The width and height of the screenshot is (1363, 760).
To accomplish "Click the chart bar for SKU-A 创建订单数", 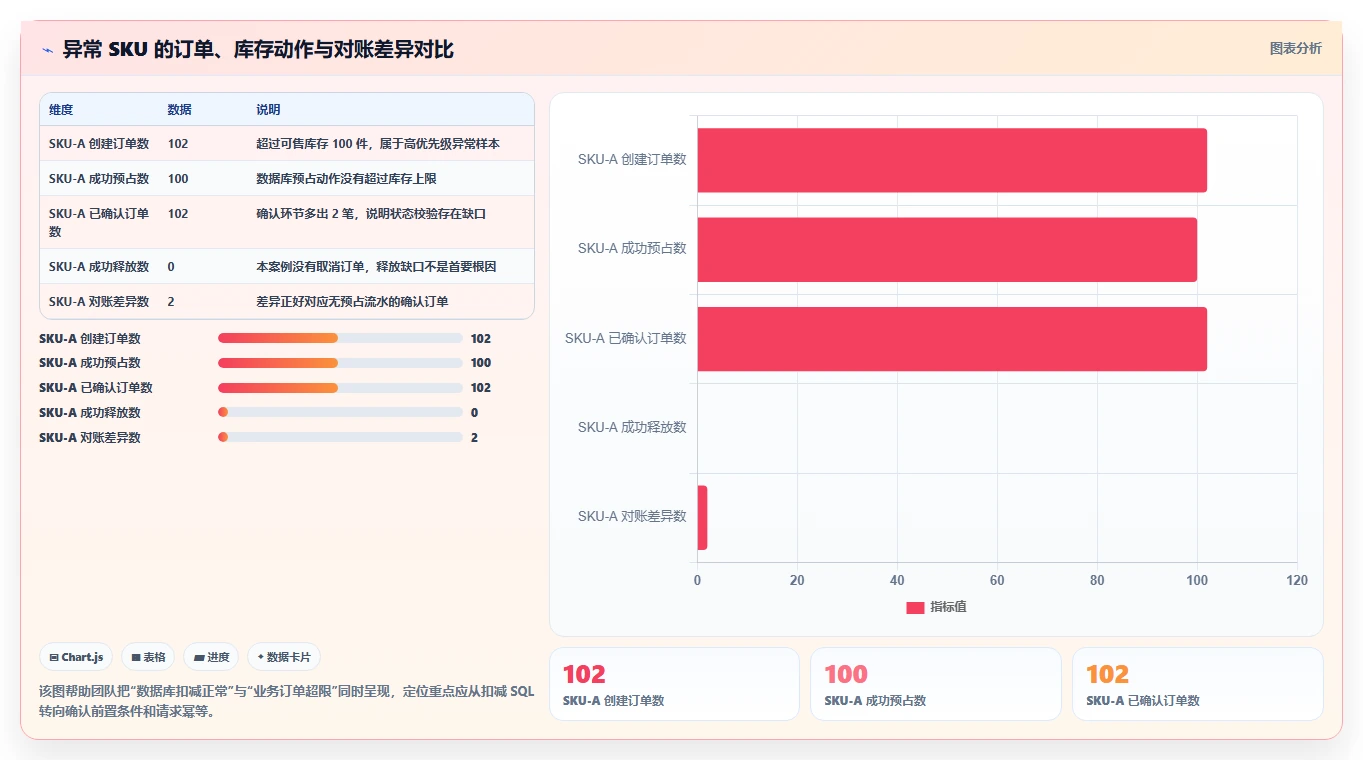I will (x=952, y=160).
